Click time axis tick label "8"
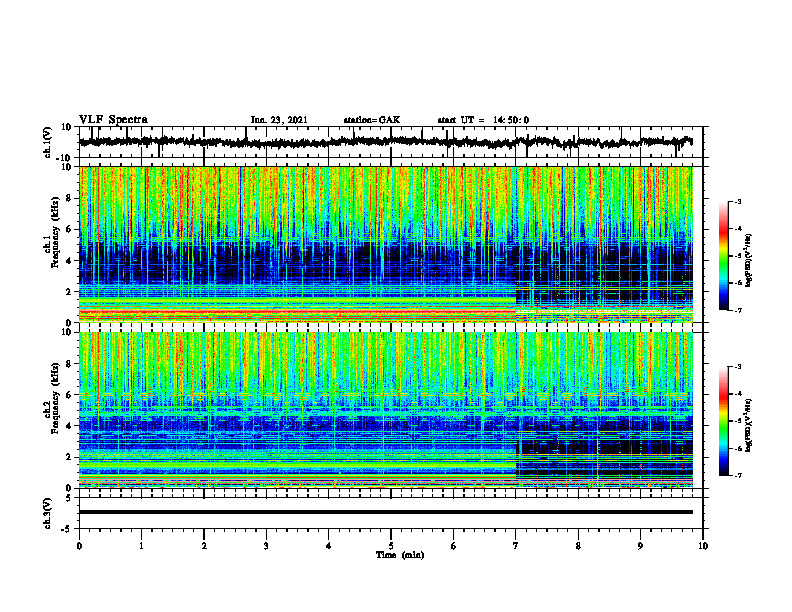 (578, 546)
